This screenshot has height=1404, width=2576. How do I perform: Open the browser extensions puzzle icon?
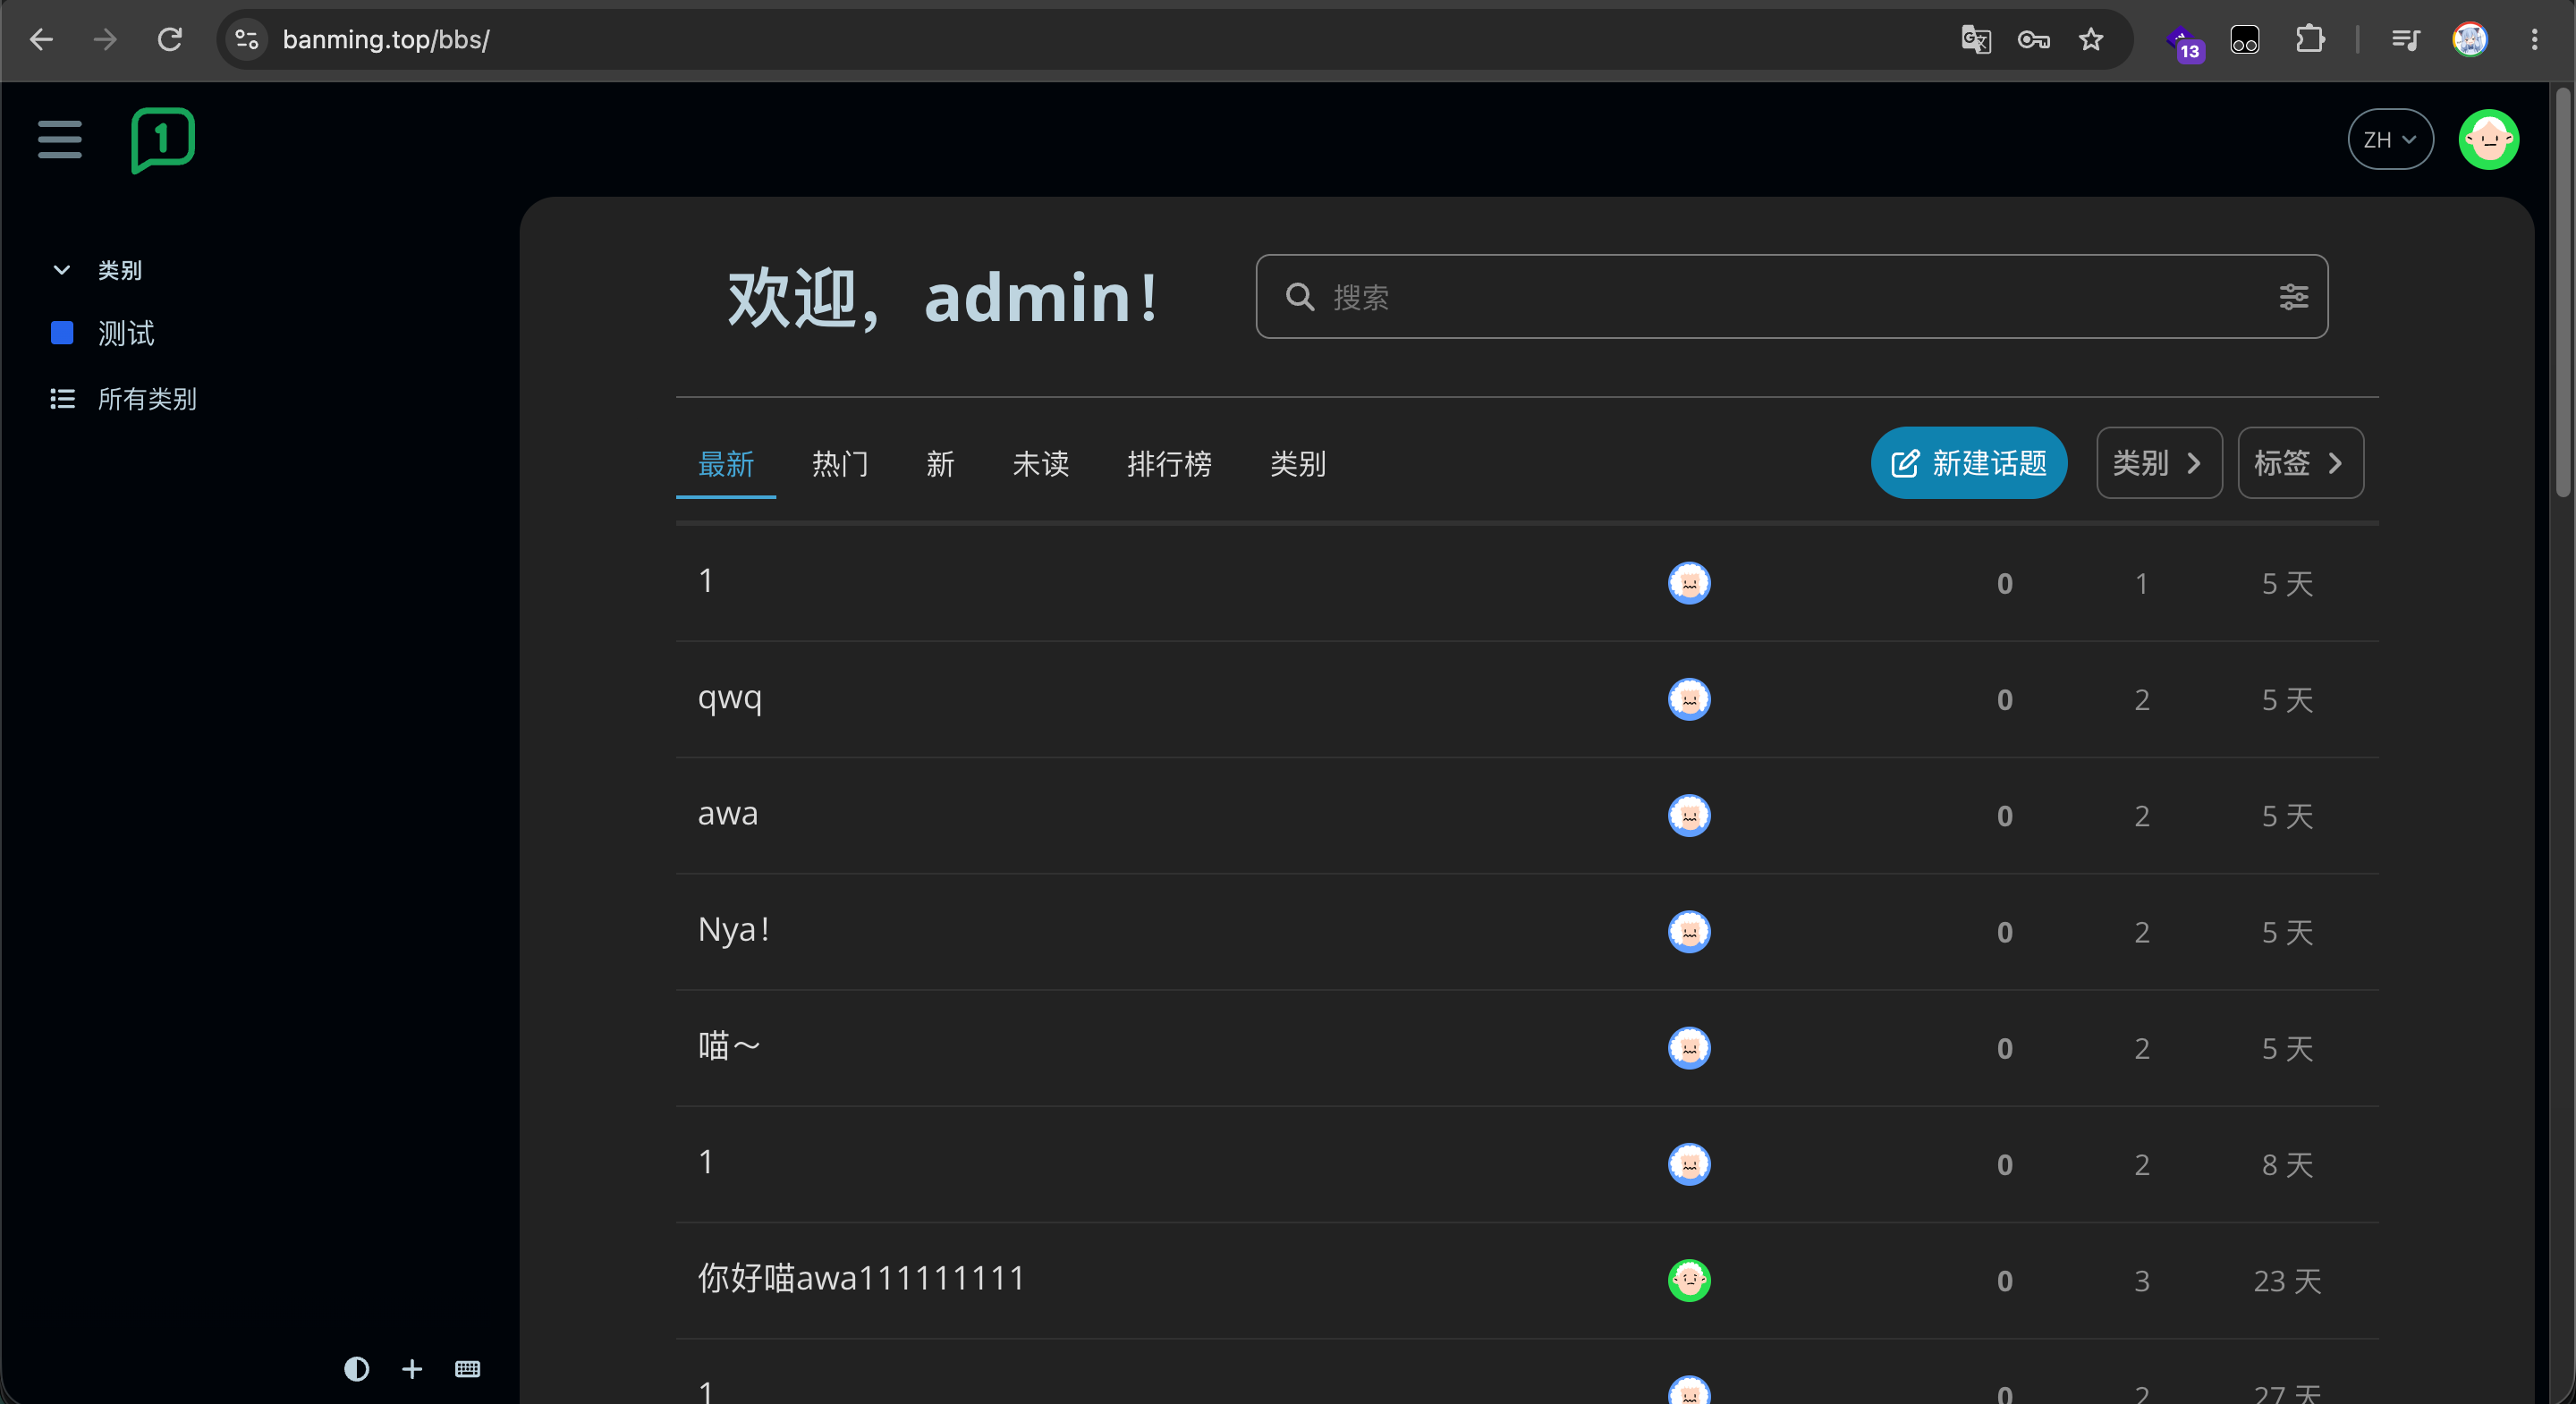click(2310, 39)
